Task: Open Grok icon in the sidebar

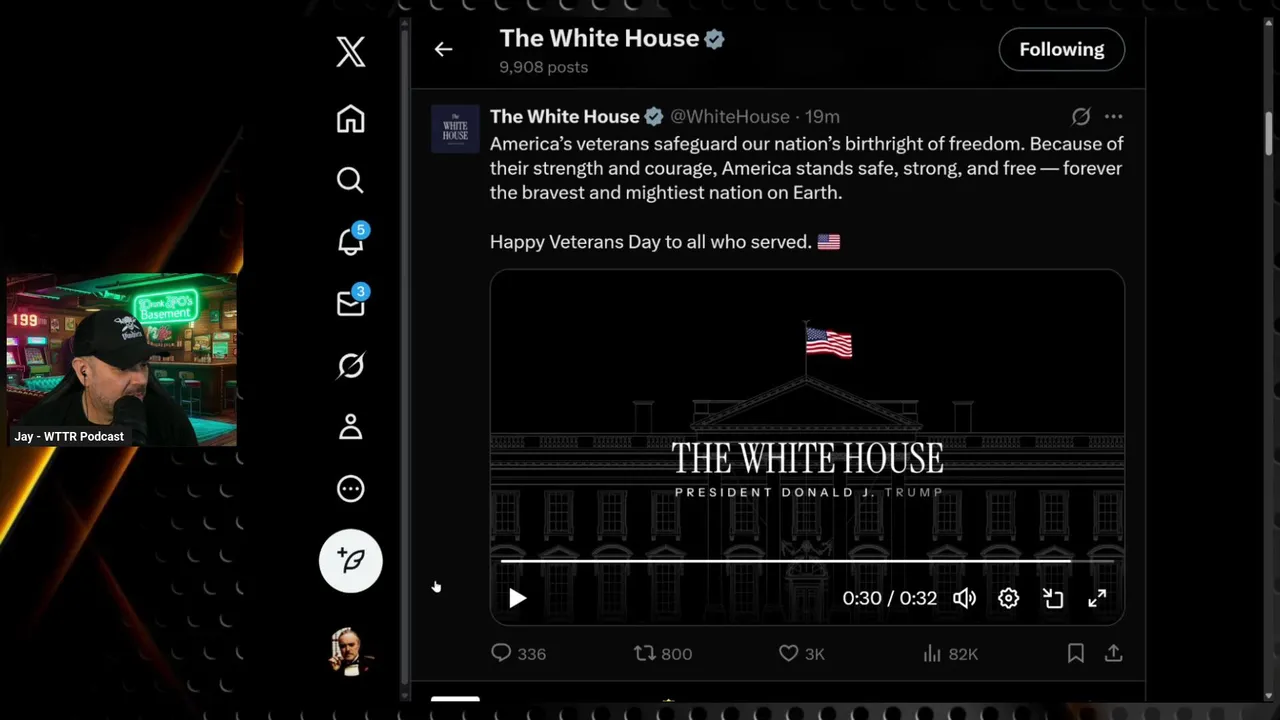Action: pyautogui.click(x=350, y=366)
